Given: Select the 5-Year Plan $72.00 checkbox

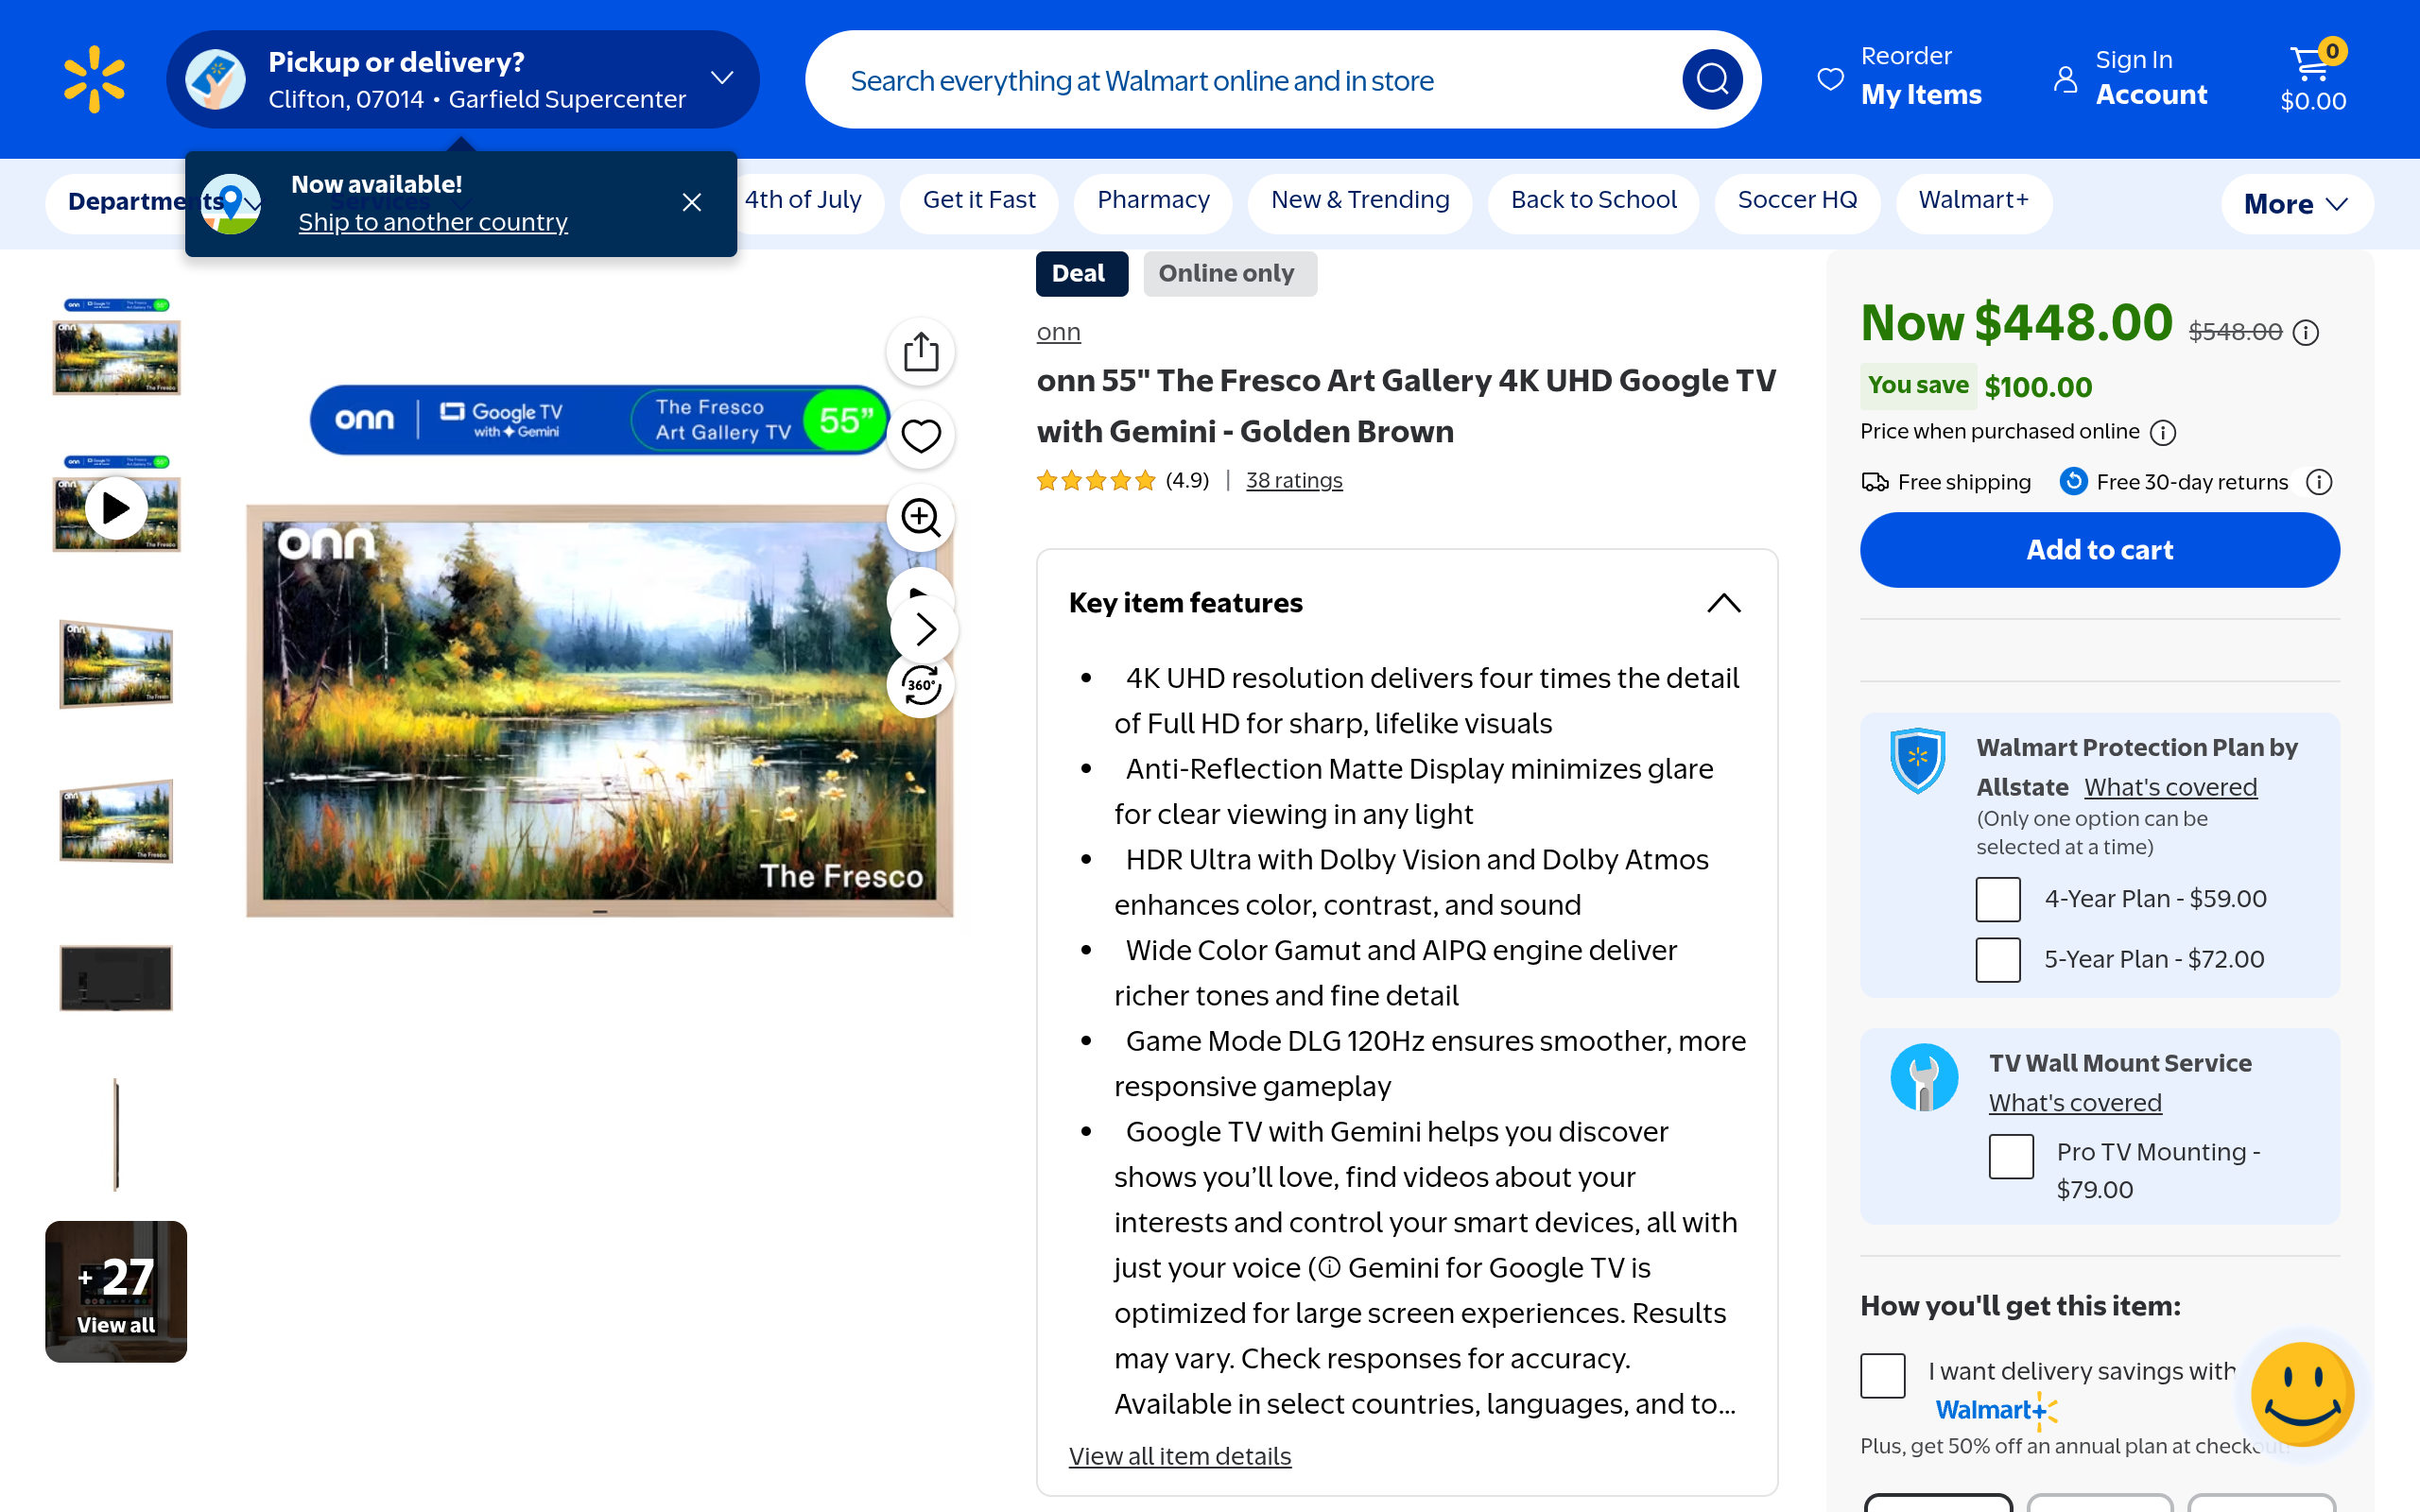Looking at the screenshot, I should (x=1998, y=960).
